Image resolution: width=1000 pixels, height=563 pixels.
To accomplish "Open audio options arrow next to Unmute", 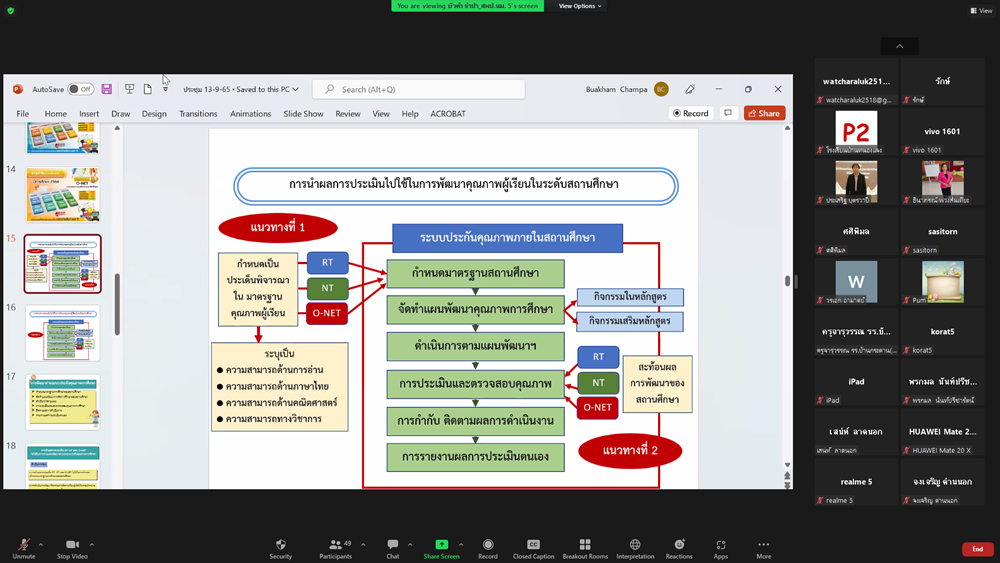I will (41, 545).
